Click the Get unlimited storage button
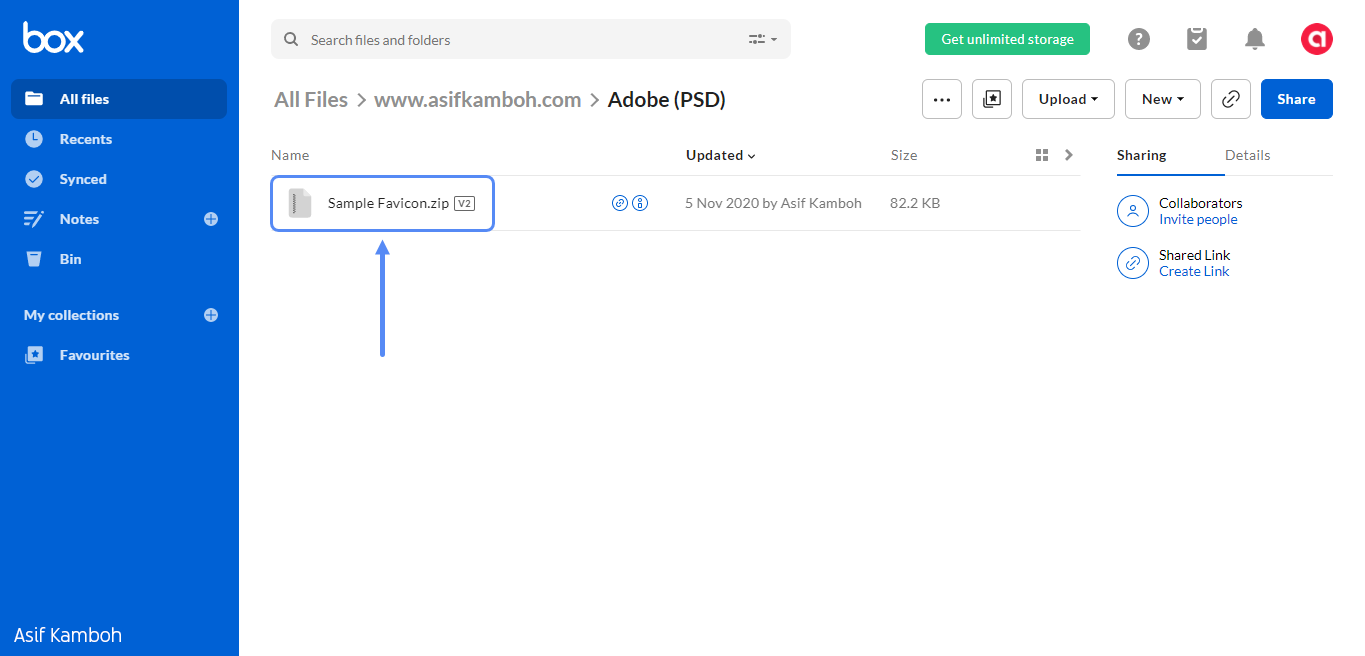The image size is (1365, 656). pos(1007,39)
